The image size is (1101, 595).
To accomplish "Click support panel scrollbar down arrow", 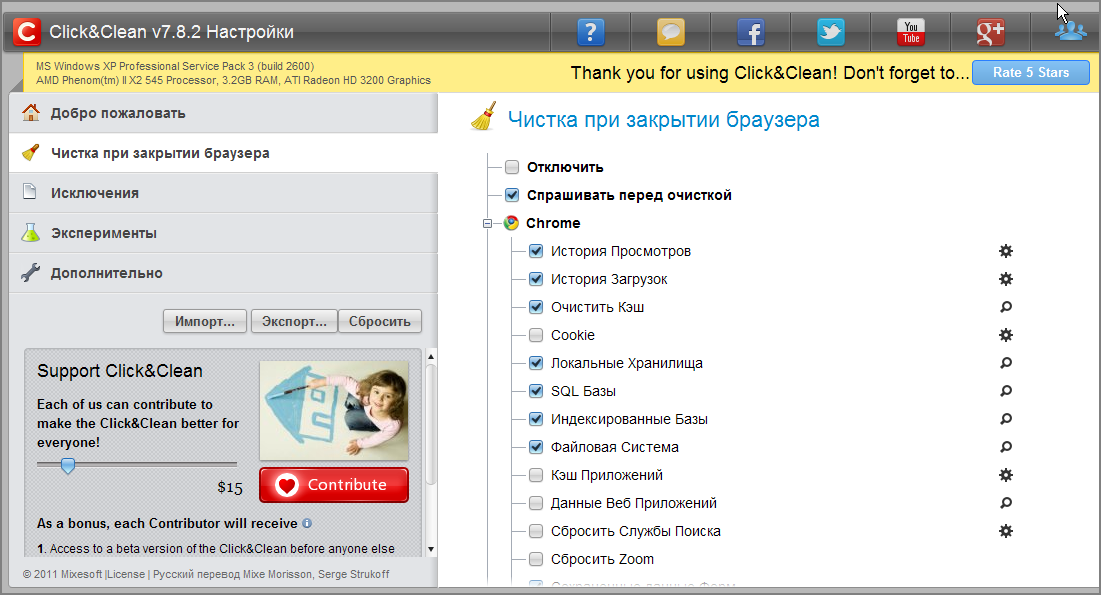I will (x=431, y=549).
